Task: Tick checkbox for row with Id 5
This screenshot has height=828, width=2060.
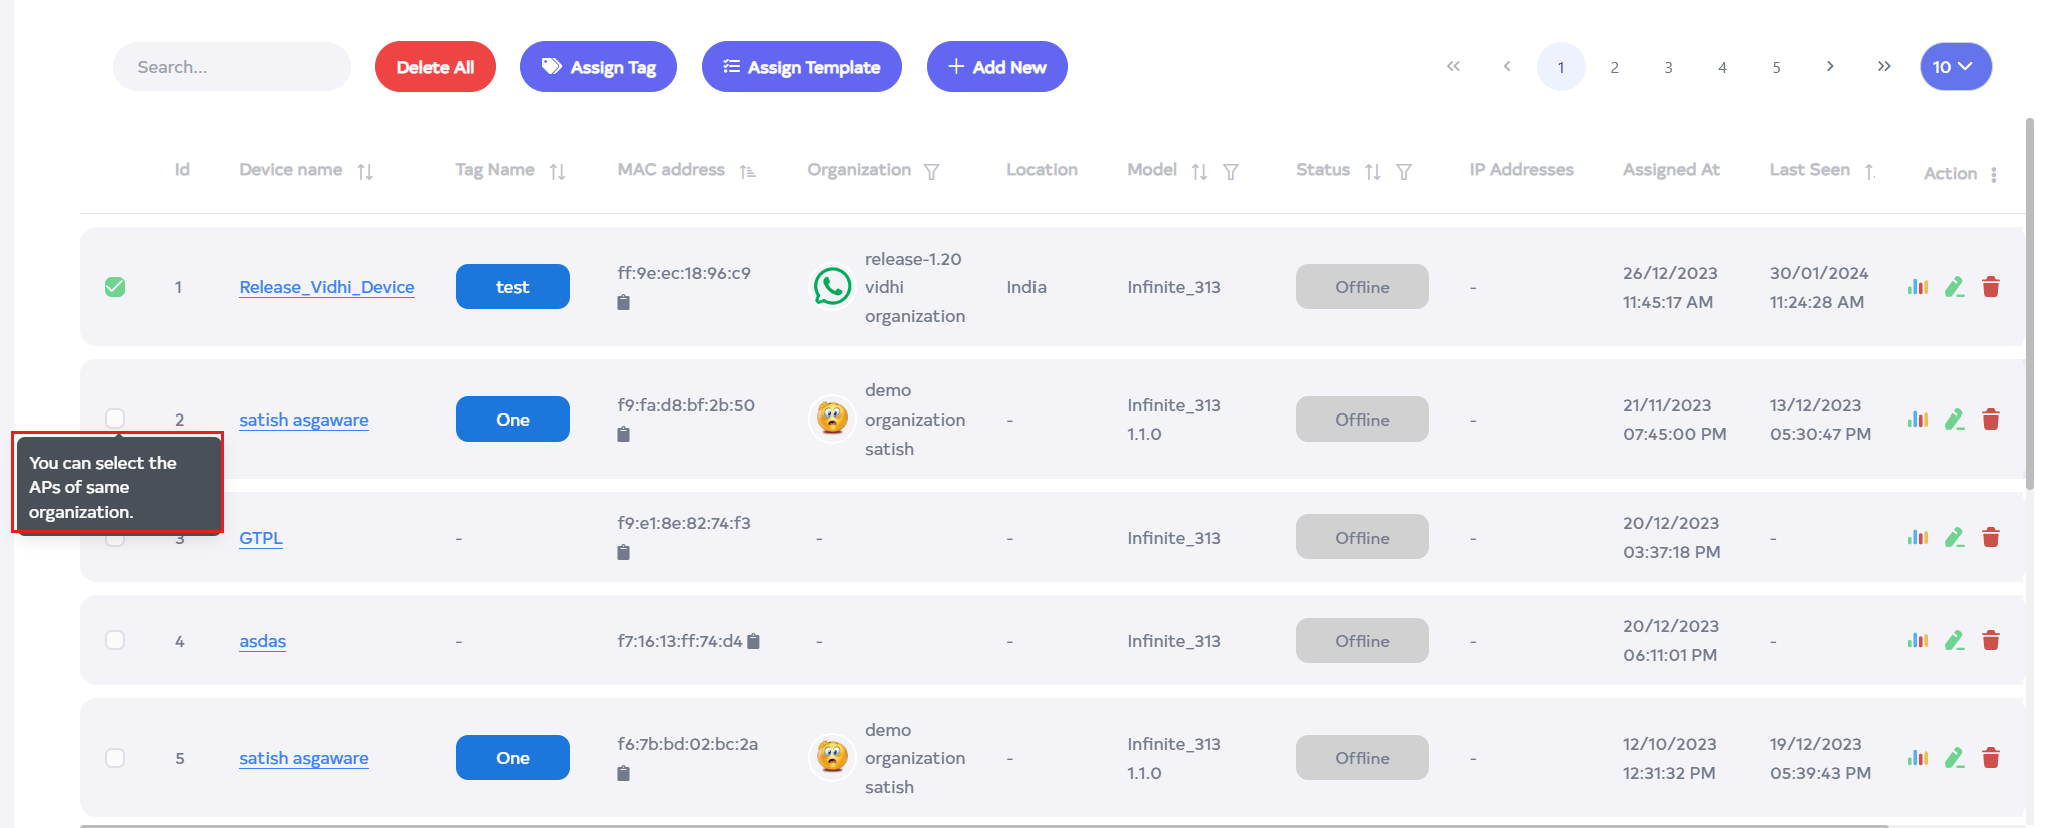Action: (115, 758)
